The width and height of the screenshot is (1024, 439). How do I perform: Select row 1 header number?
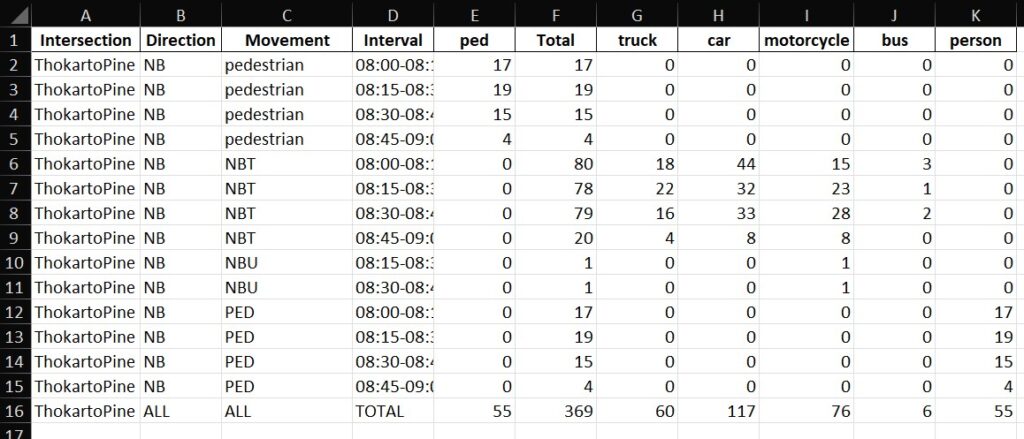(x=16, y=40)
